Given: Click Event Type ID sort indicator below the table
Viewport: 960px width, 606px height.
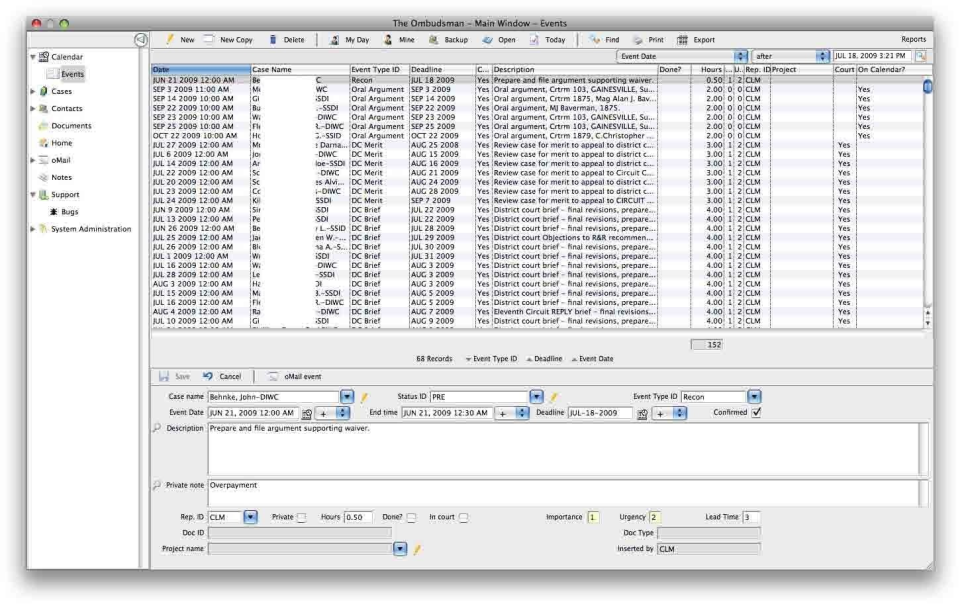Looking at the screenshot, I should [x=491, y=359].
